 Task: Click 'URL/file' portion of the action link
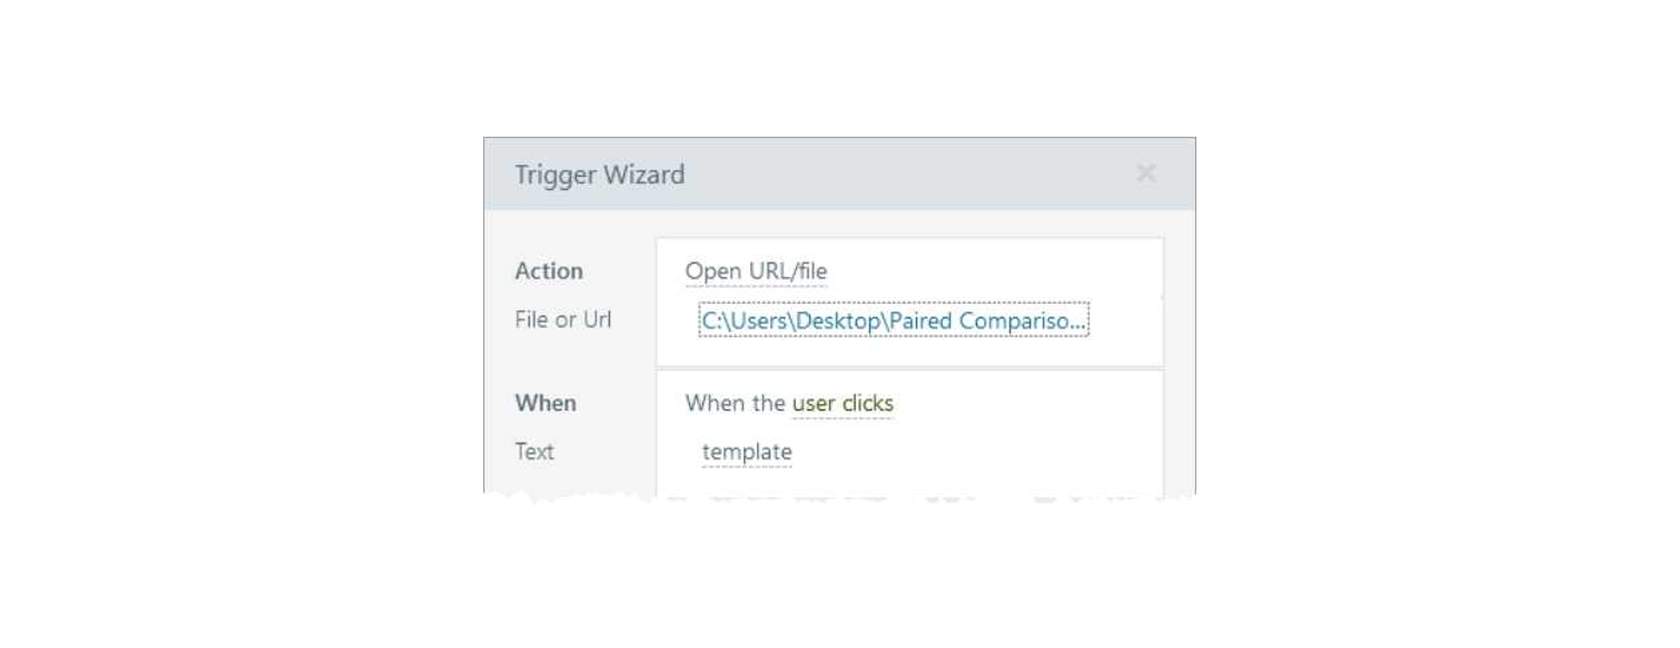tap(788, 271)
